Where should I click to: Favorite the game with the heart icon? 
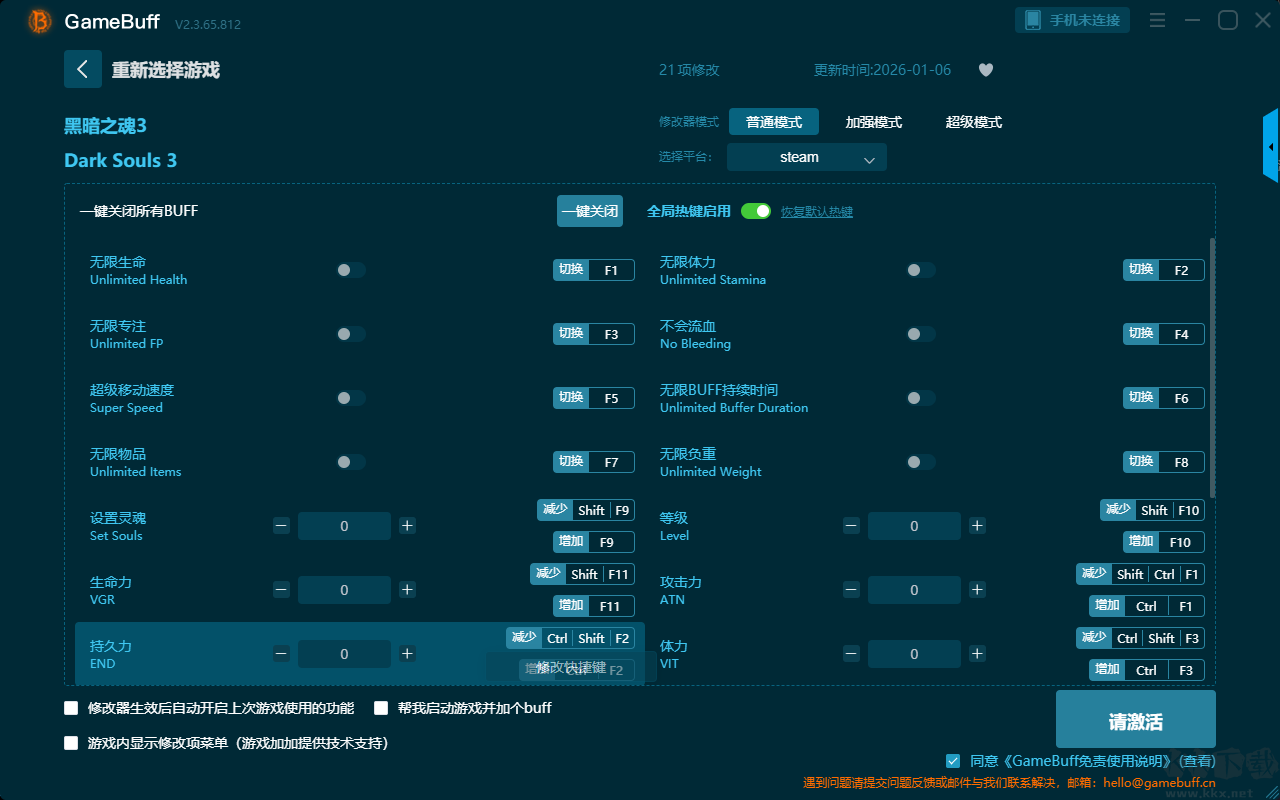click(x=985, y=70)
